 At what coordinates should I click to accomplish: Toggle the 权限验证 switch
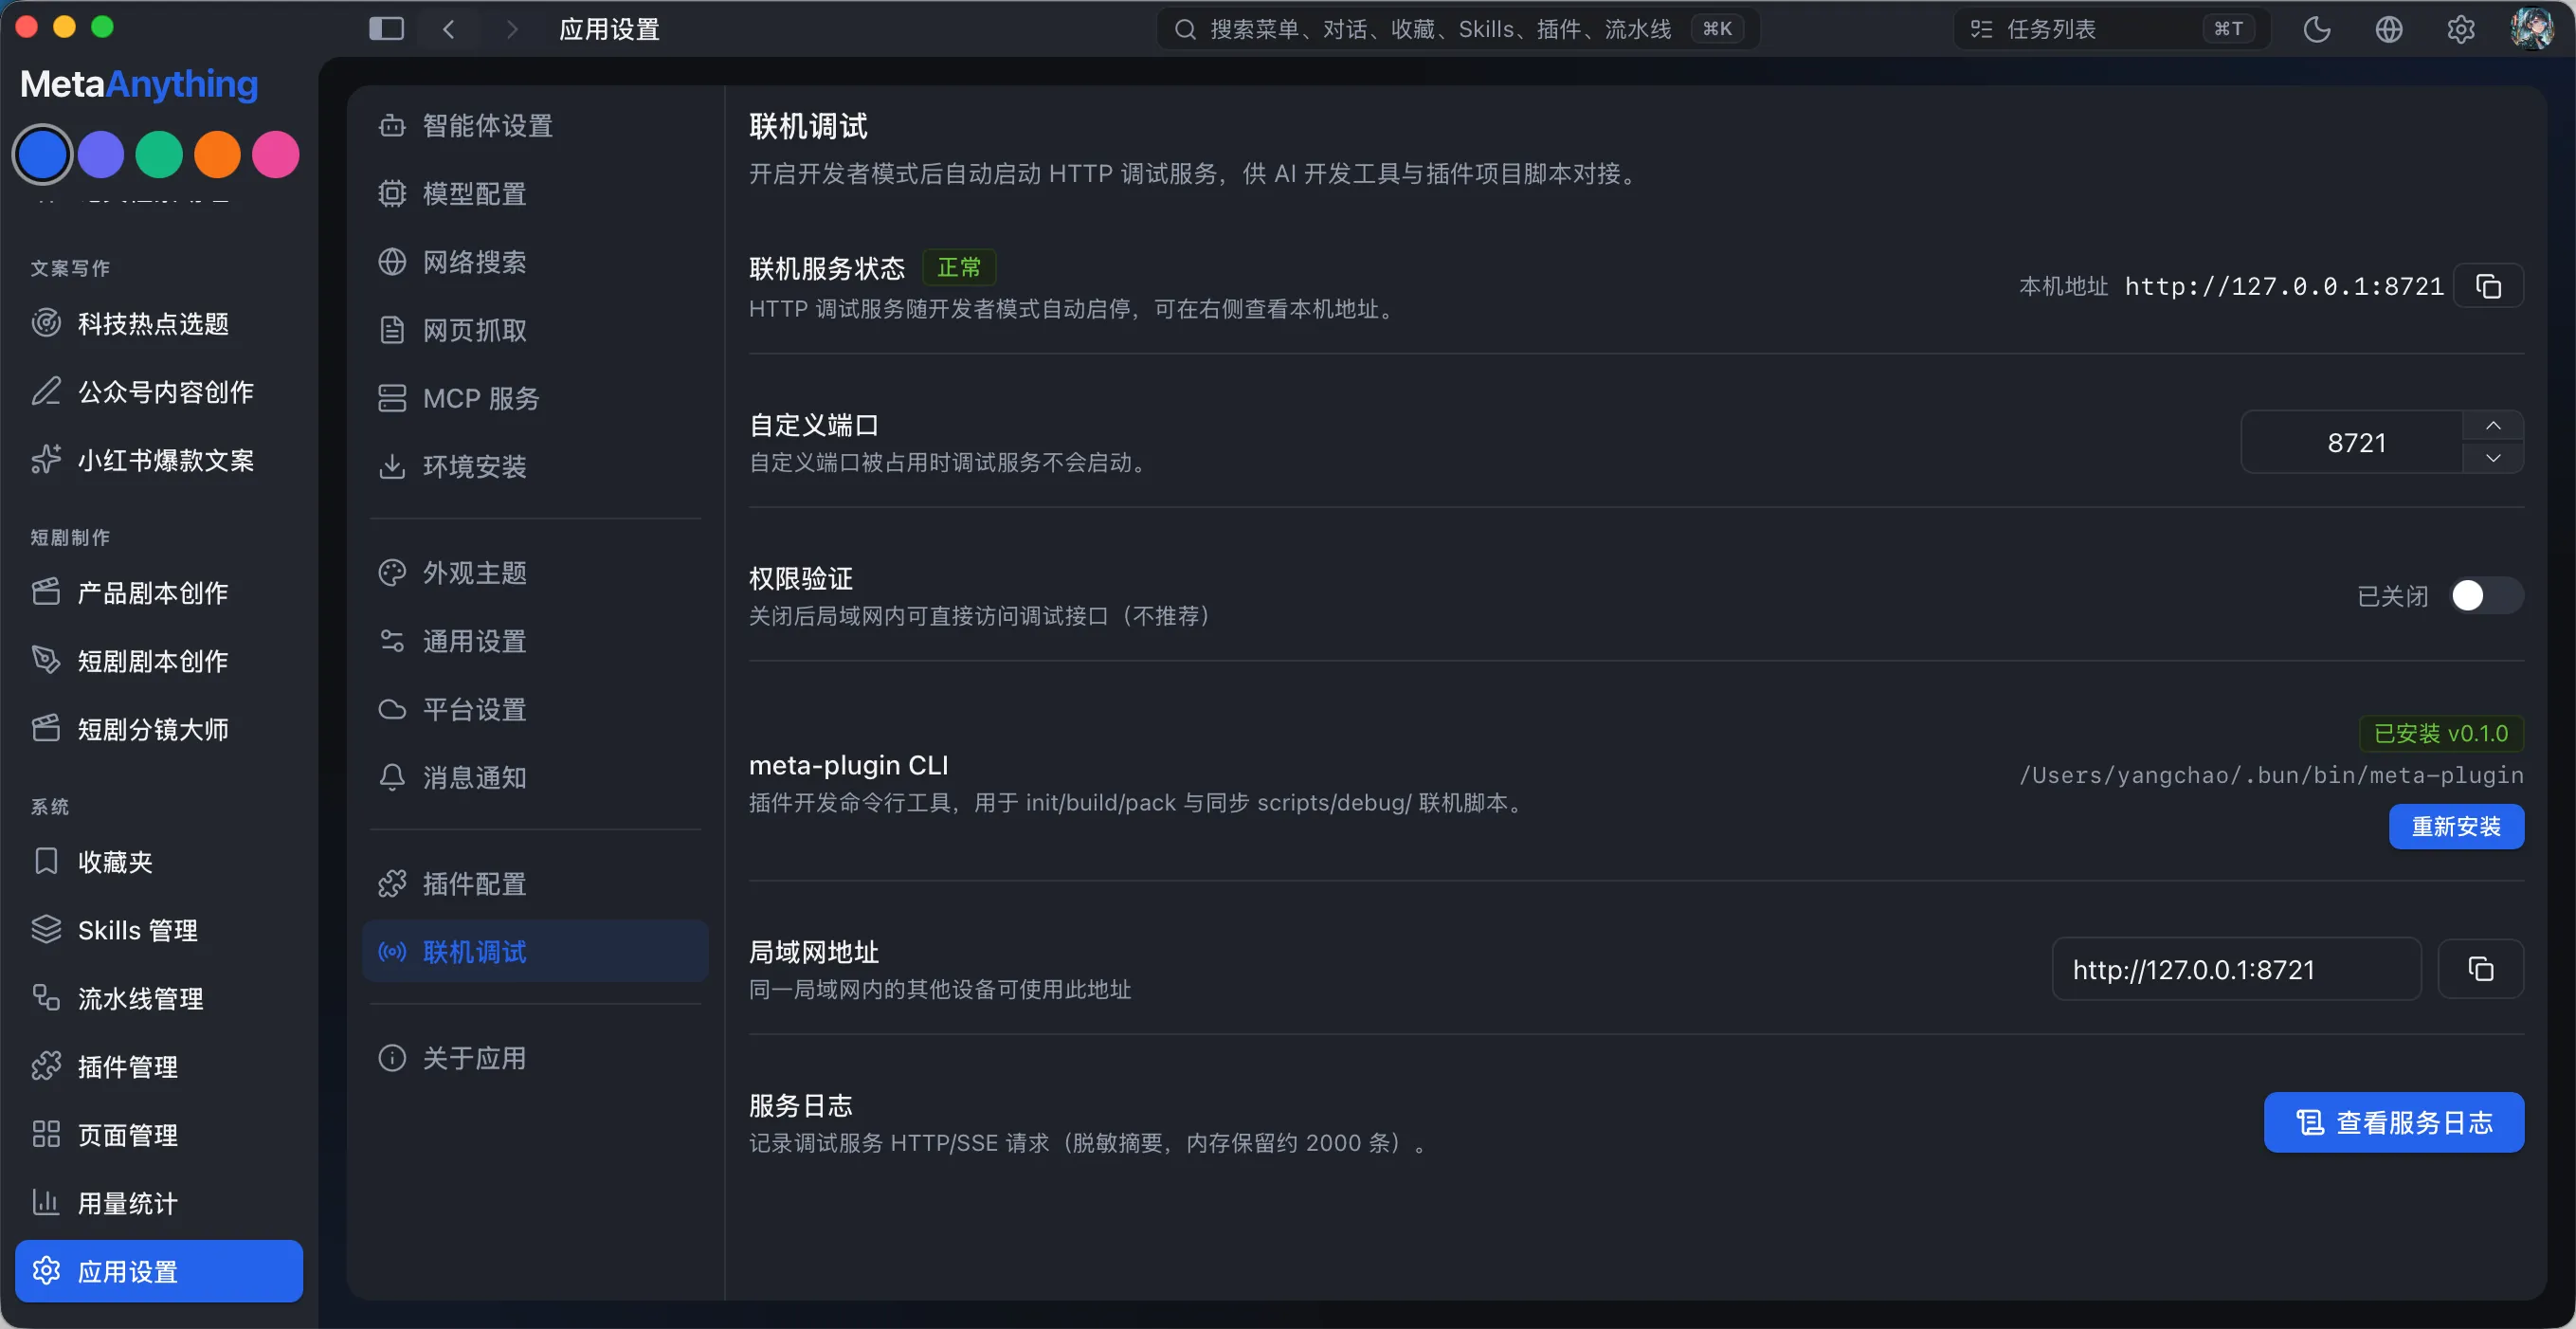click(2486, 596)
